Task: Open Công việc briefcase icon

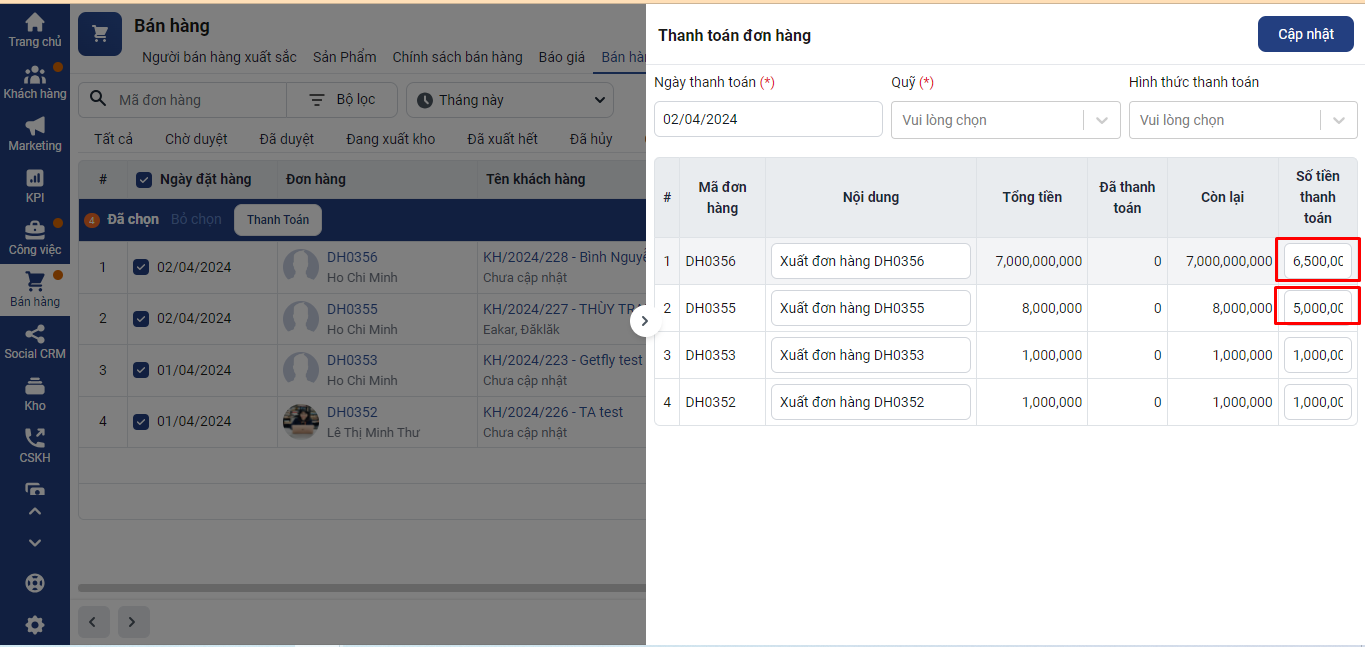Action: pos(35,231)
